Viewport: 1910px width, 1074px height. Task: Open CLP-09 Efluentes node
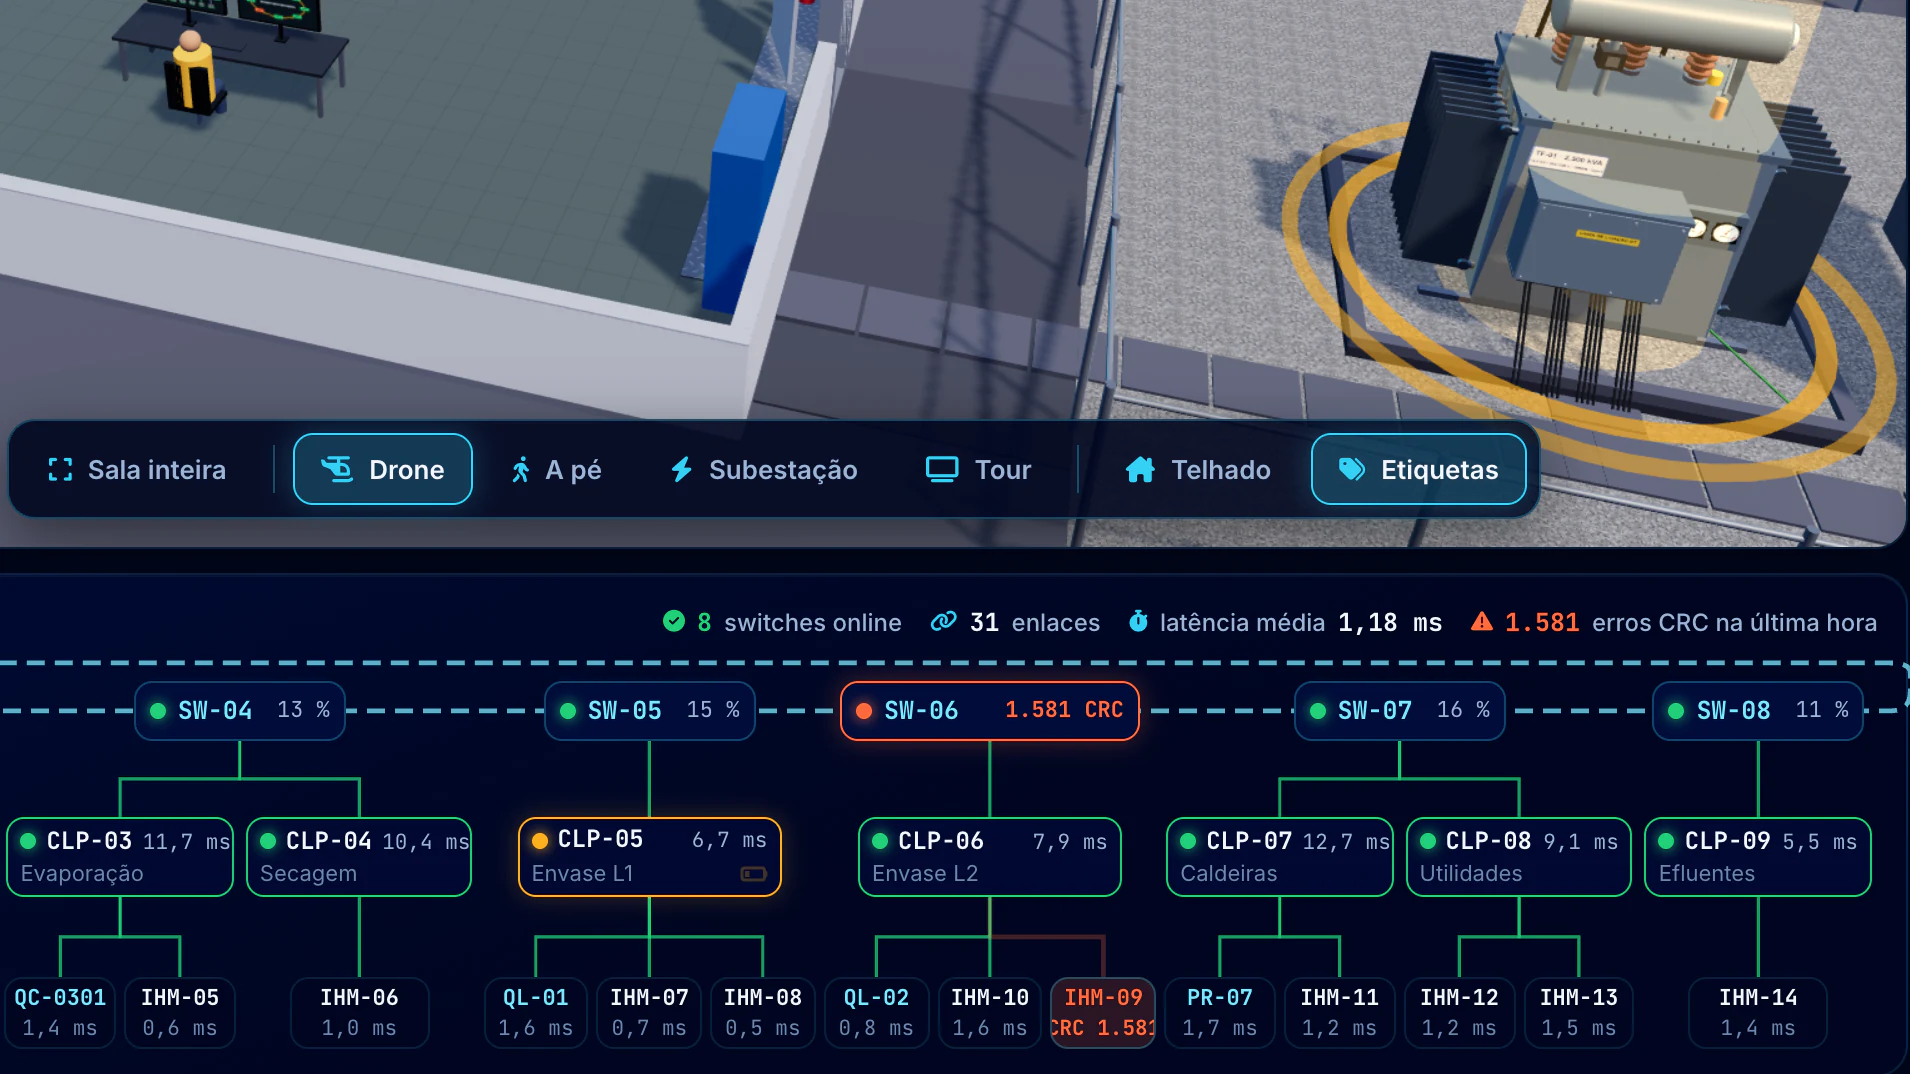click(1758, 857)
